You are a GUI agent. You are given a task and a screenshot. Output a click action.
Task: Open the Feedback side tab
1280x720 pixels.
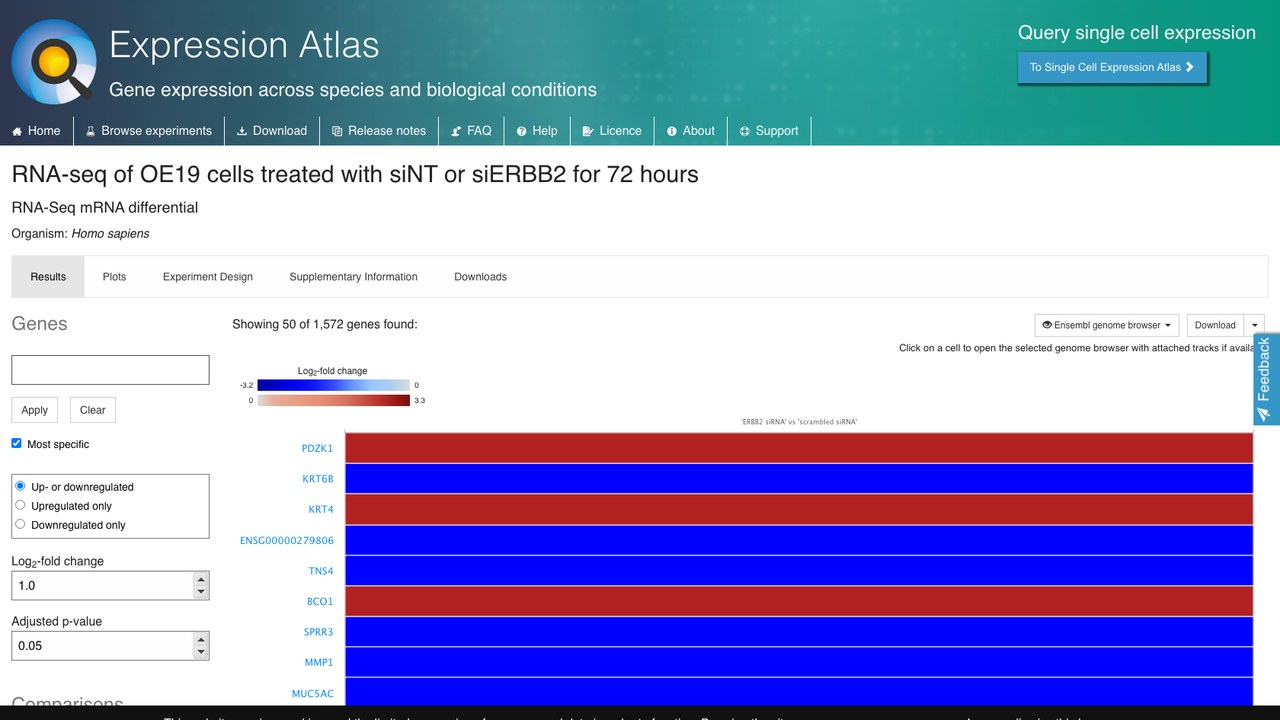(1265, 379)
